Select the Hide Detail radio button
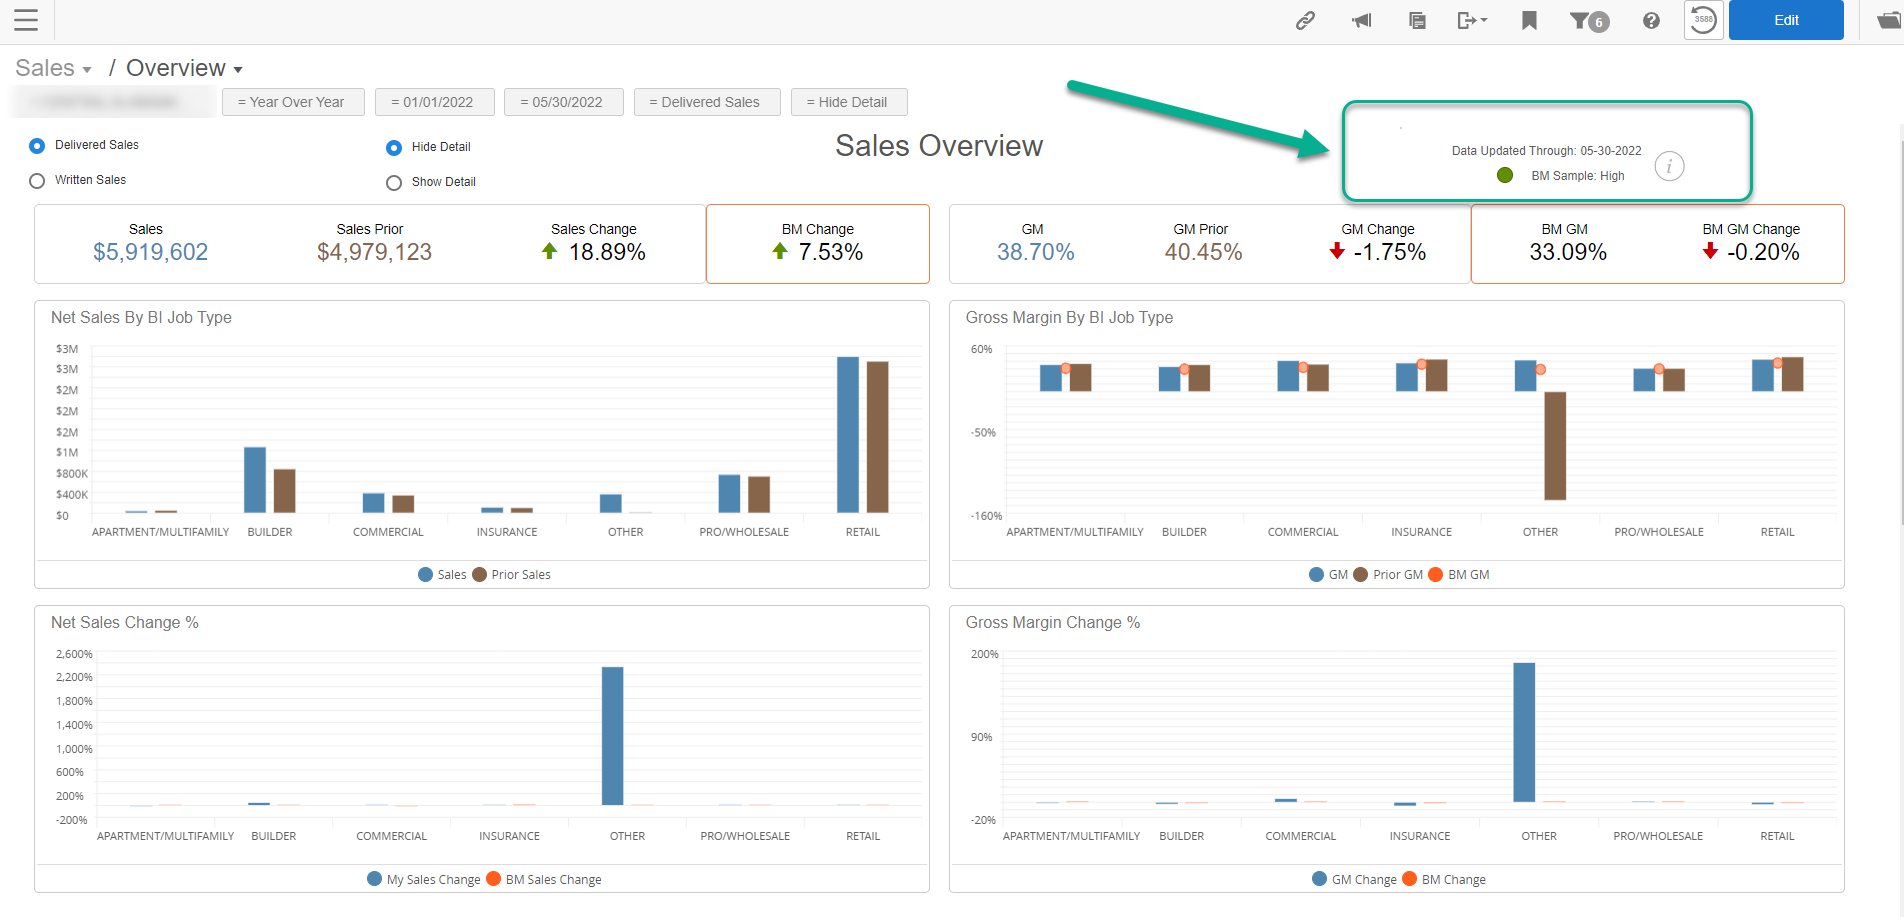The height and width of the screenshot is (917, 1904). coord(394,148)
